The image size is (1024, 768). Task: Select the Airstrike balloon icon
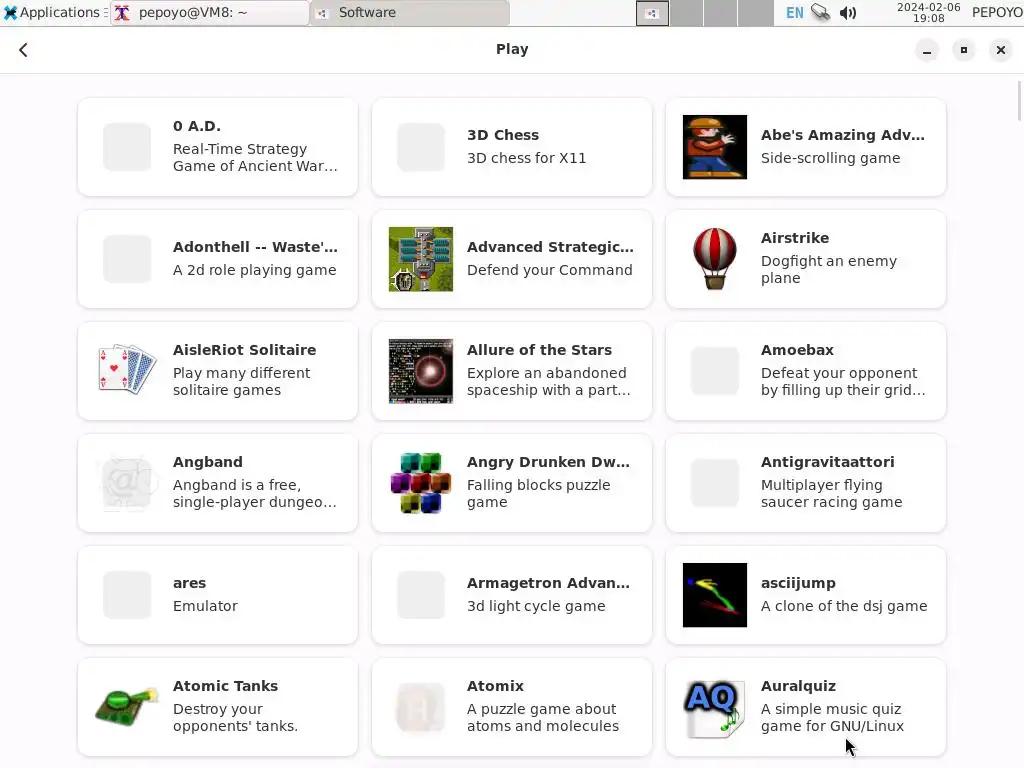point(714,259)
